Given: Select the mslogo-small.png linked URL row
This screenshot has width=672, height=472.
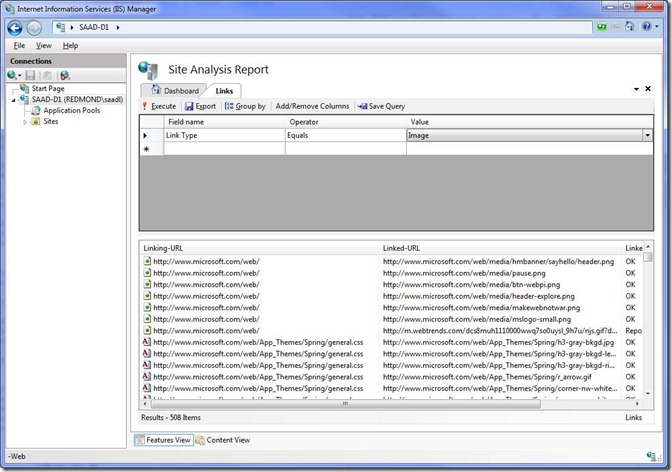Looking at the screenshot, I should coord(477,319).
